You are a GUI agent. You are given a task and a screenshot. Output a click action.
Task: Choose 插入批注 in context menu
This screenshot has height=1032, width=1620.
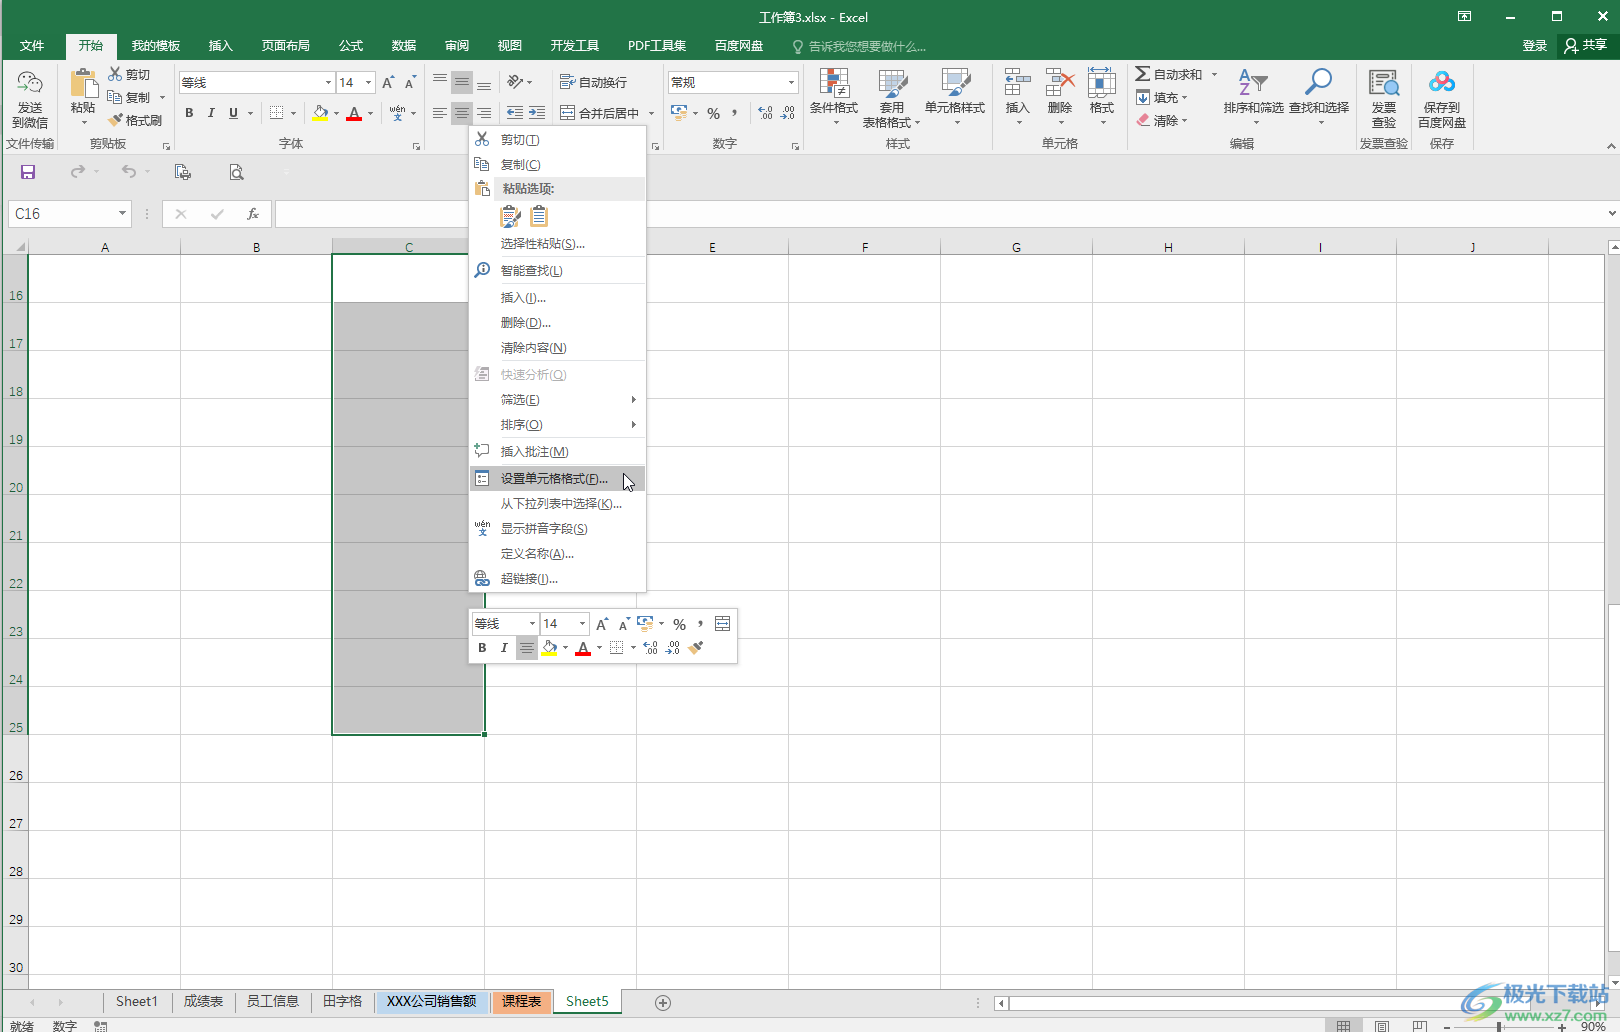tap(558, 452)
